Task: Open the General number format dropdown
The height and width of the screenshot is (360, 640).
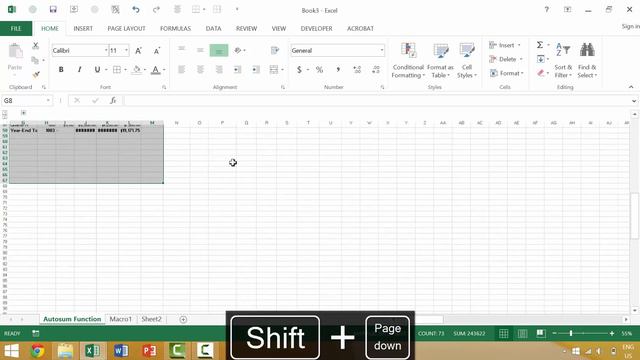Action: [x=382, y=50]
